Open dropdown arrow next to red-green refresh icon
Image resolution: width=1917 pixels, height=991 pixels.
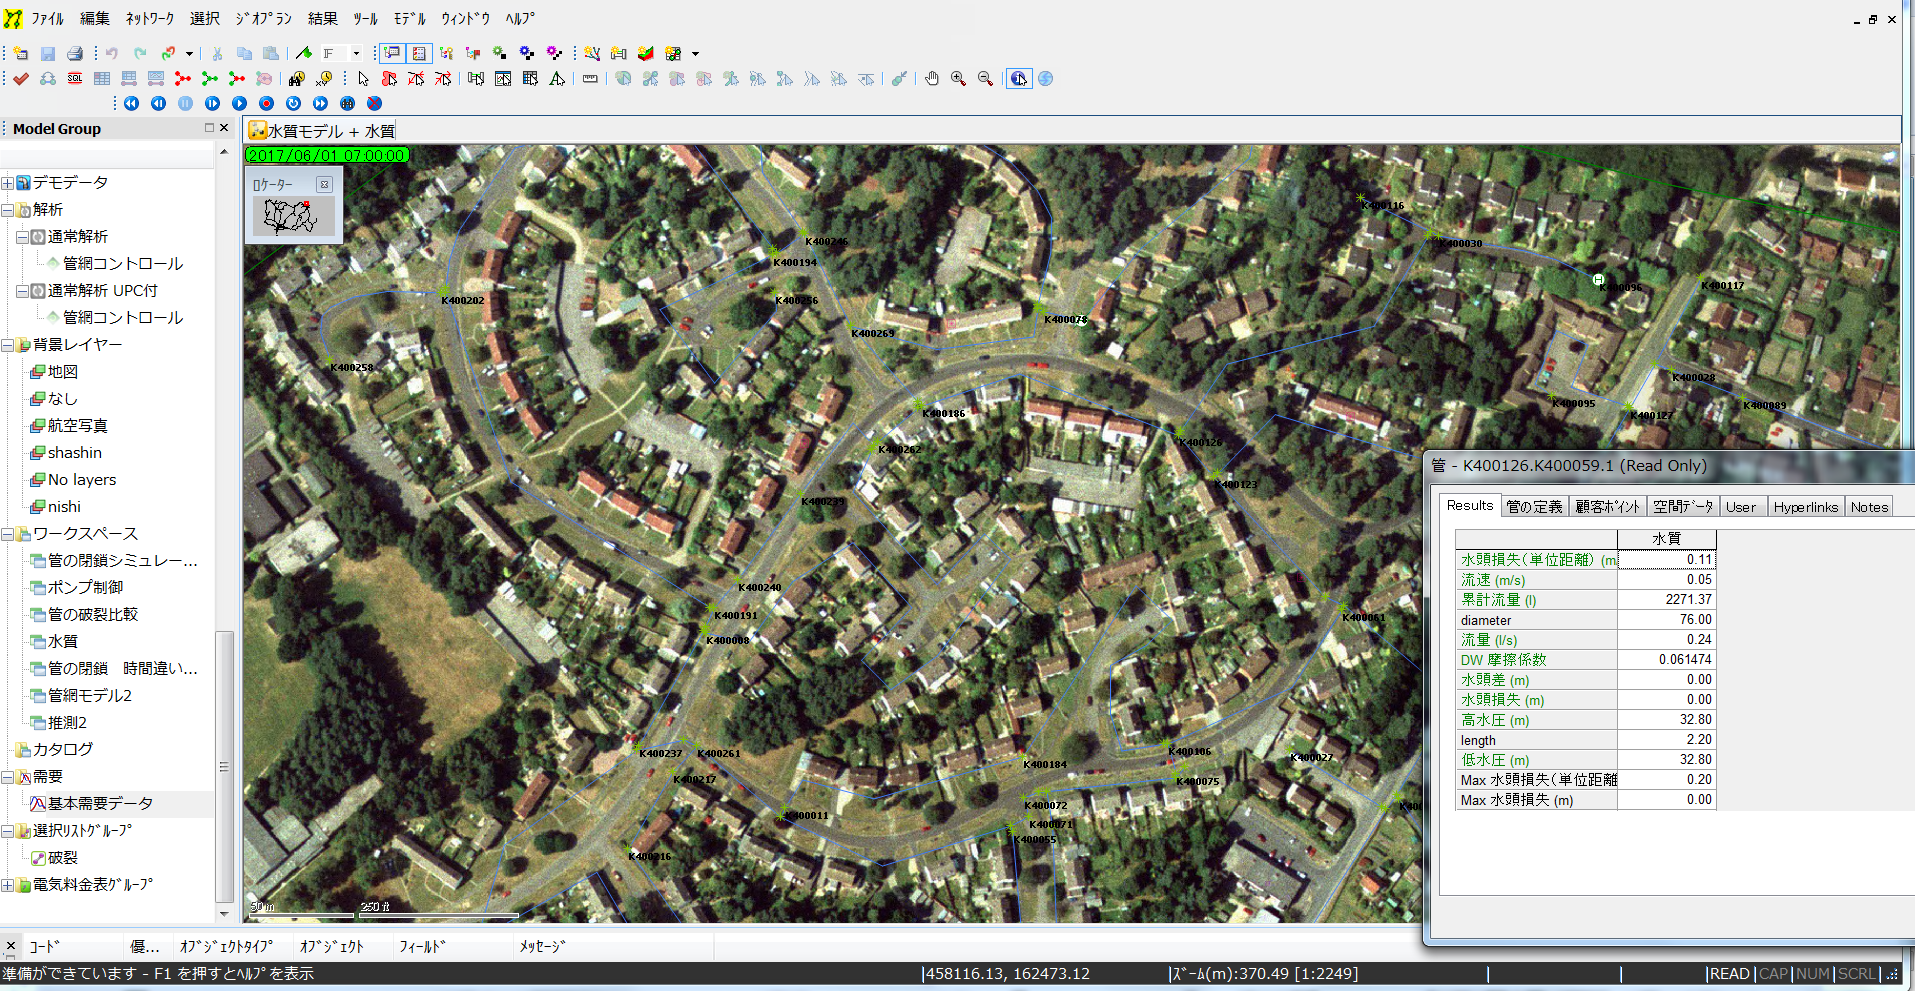point(189,53)
